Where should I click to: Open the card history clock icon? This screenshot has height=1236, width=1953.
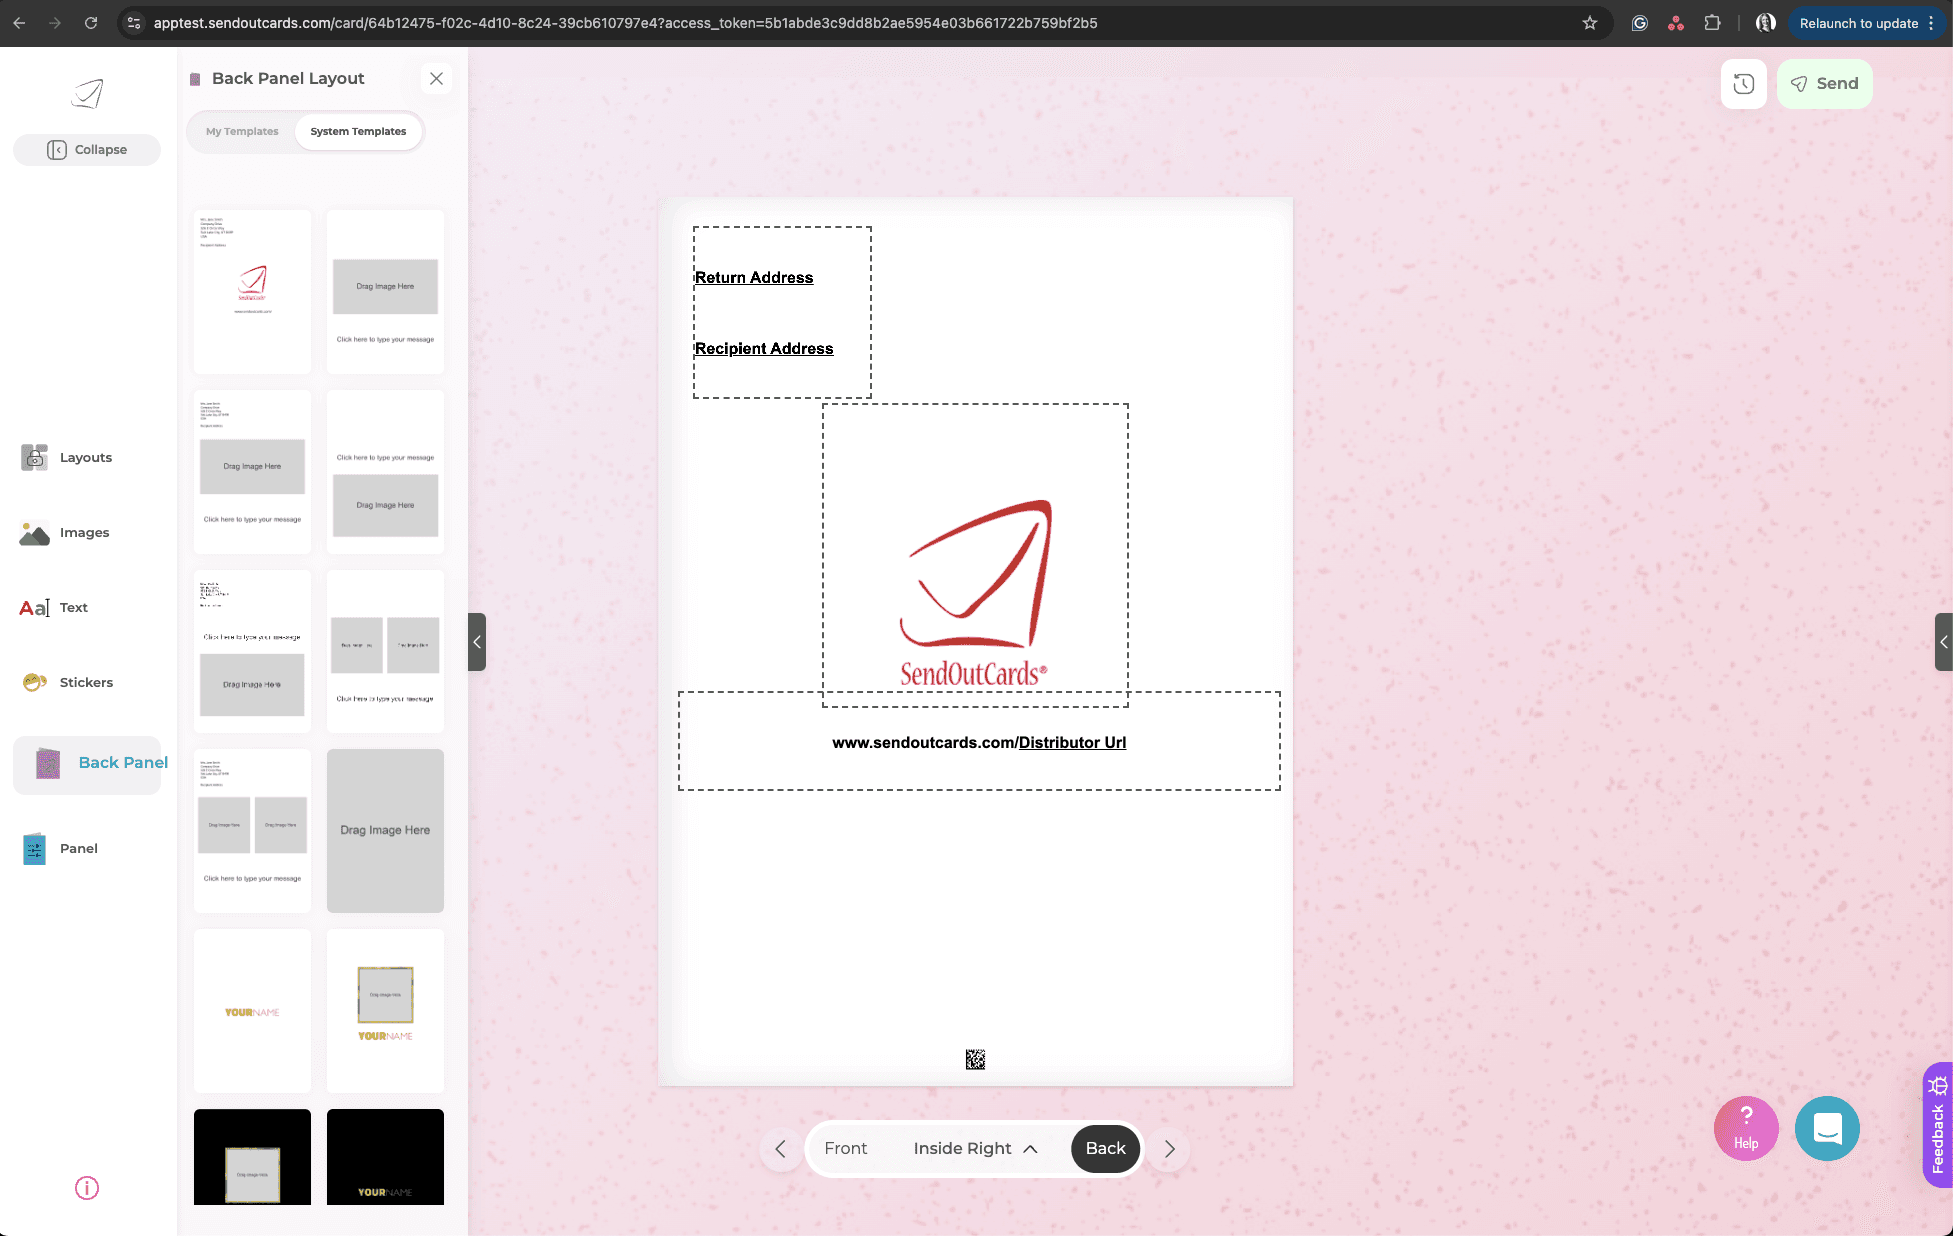[x=1743, y=84]
